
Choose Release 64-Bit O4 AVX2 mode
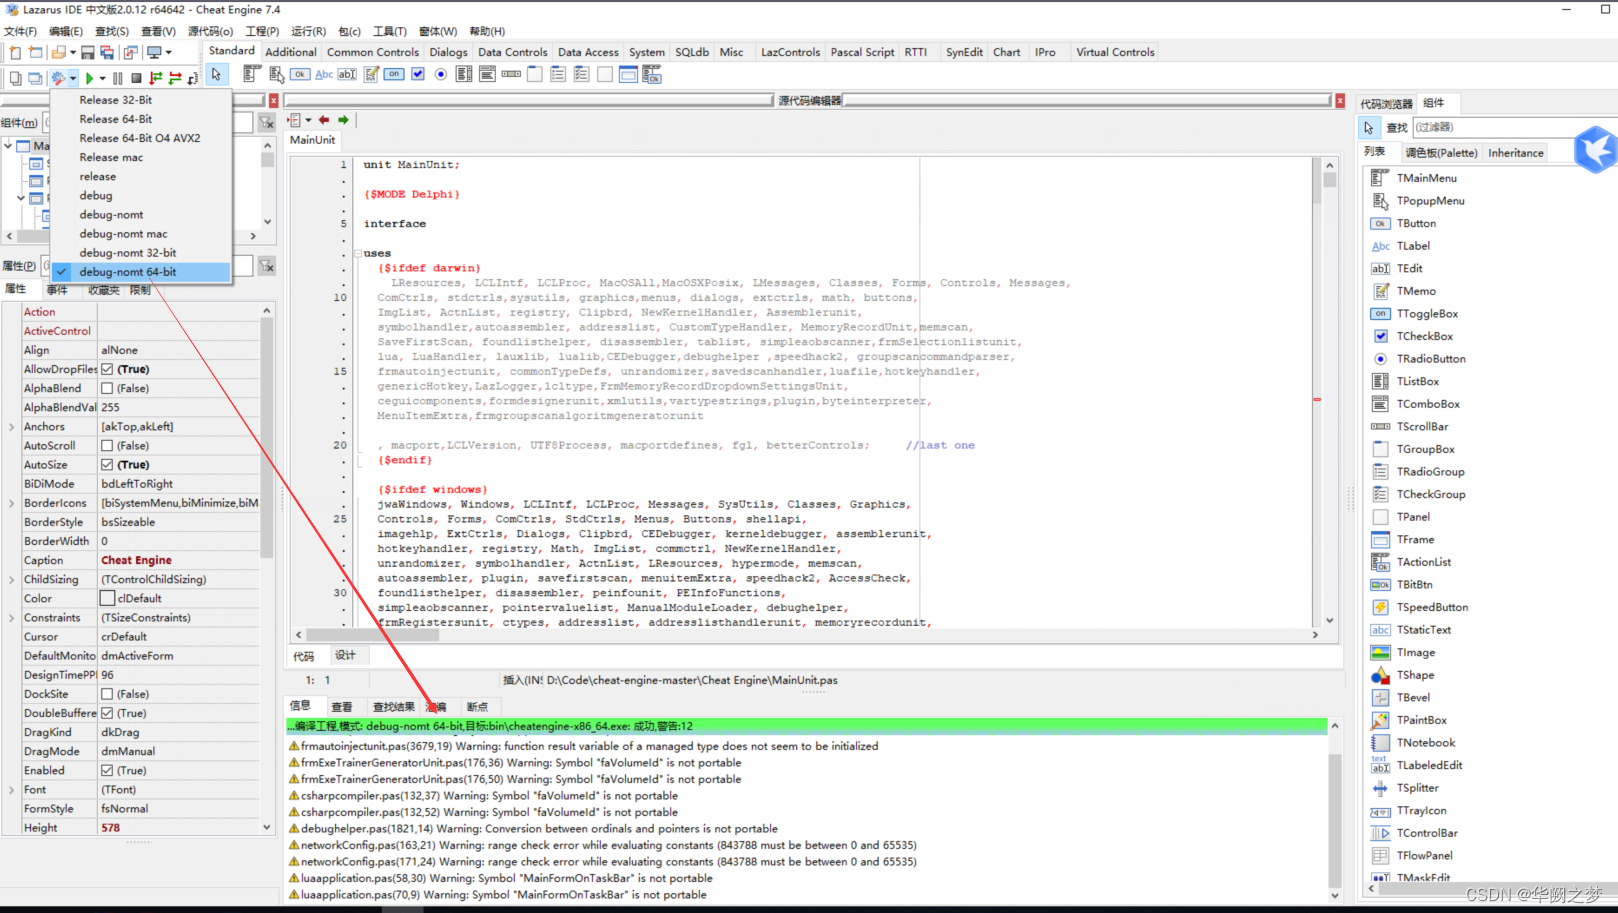click(x=140, y=138)
